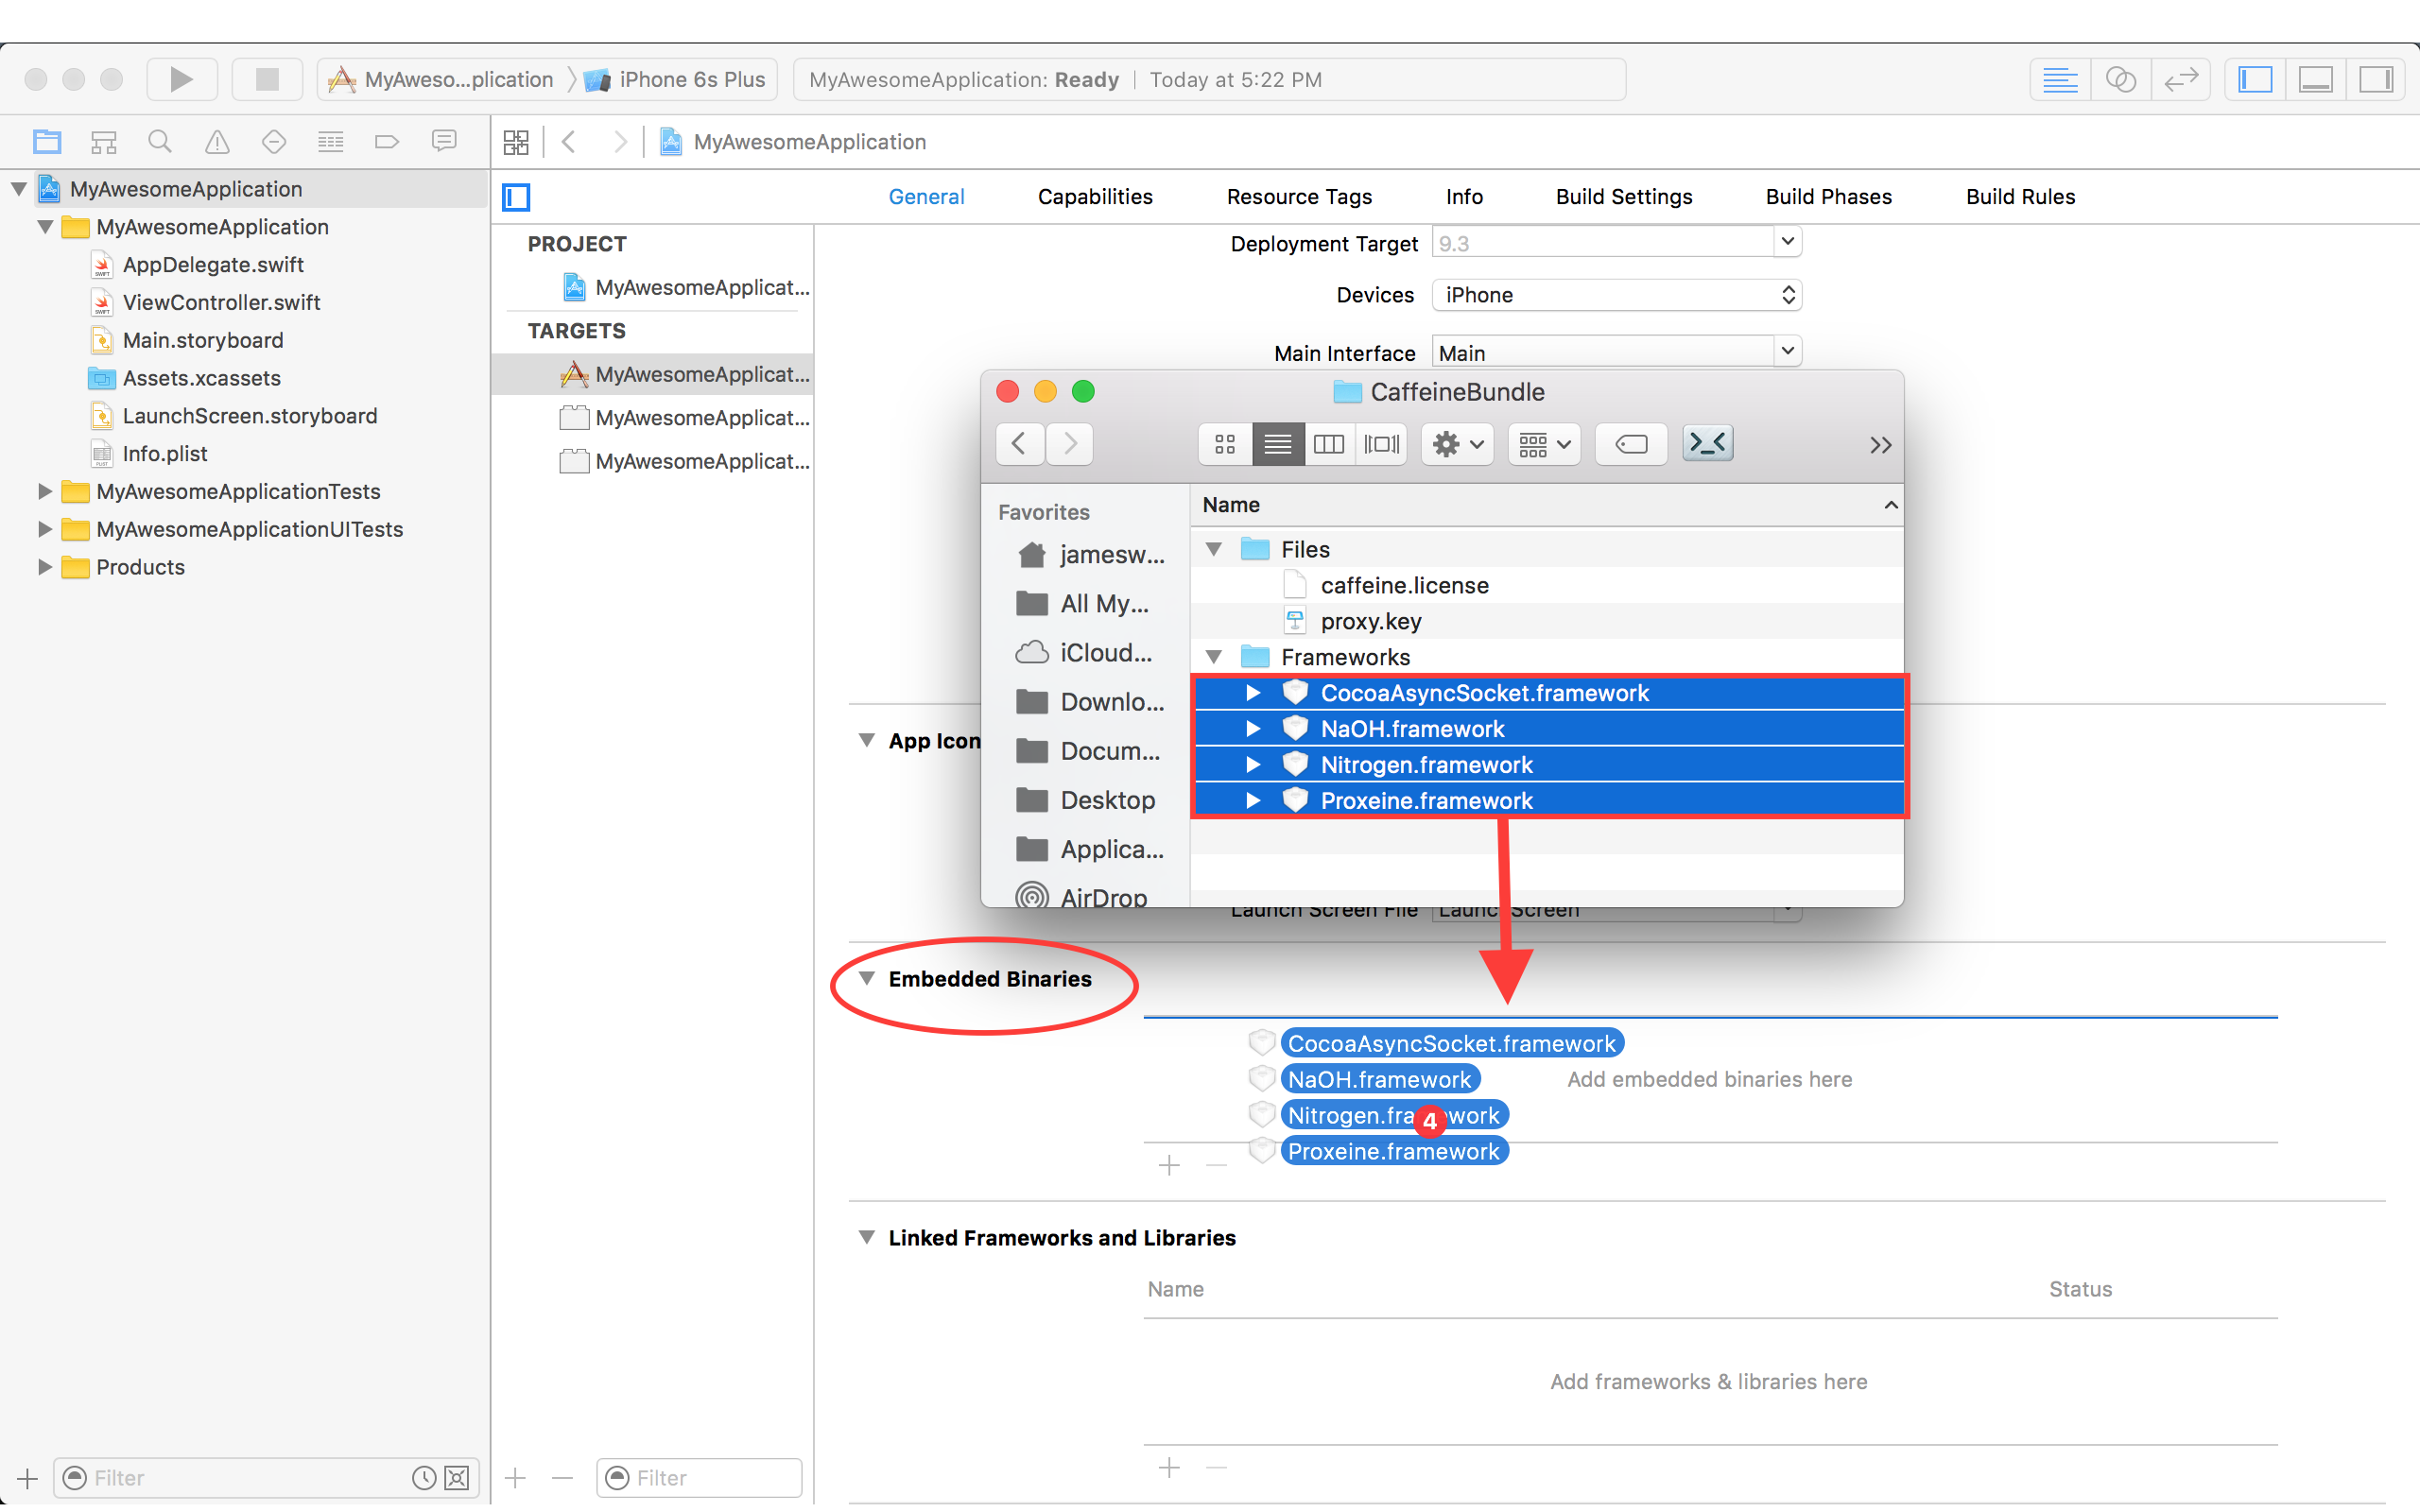Switch to the Build Phases tab
The image size is (2420, 1512).
[1828, 197]
